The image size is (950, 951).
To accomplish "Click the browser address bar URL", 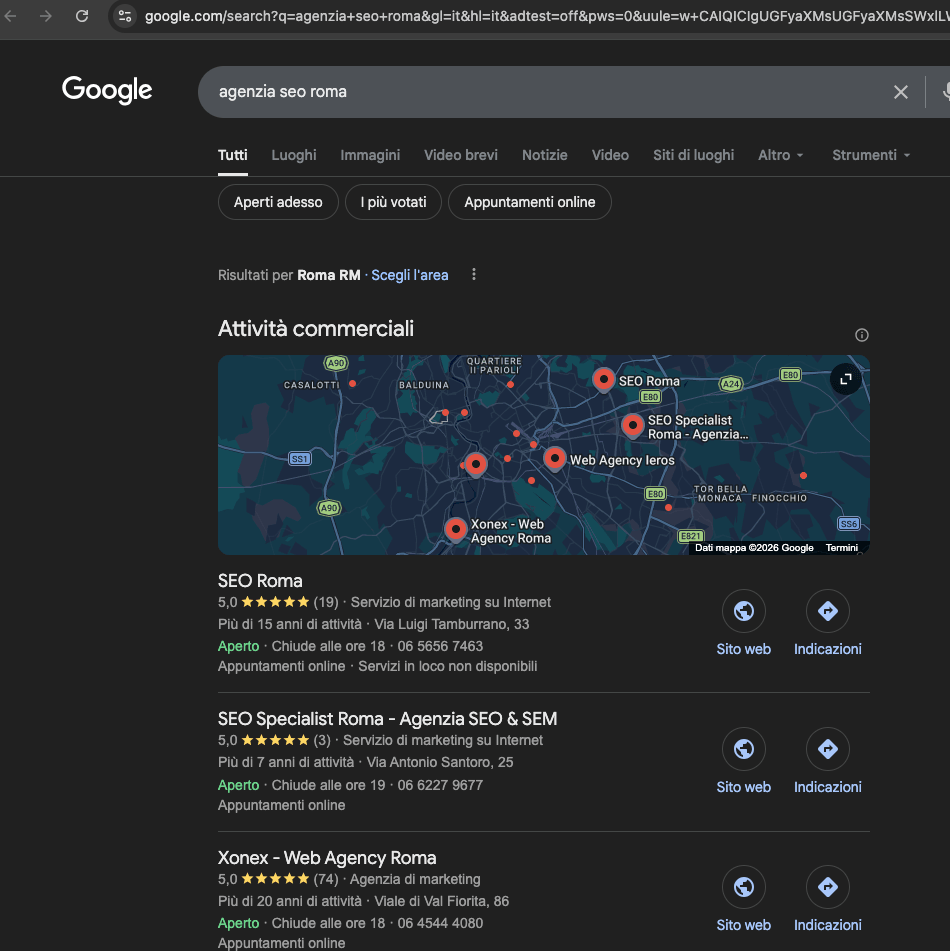I will click(546, 16).
